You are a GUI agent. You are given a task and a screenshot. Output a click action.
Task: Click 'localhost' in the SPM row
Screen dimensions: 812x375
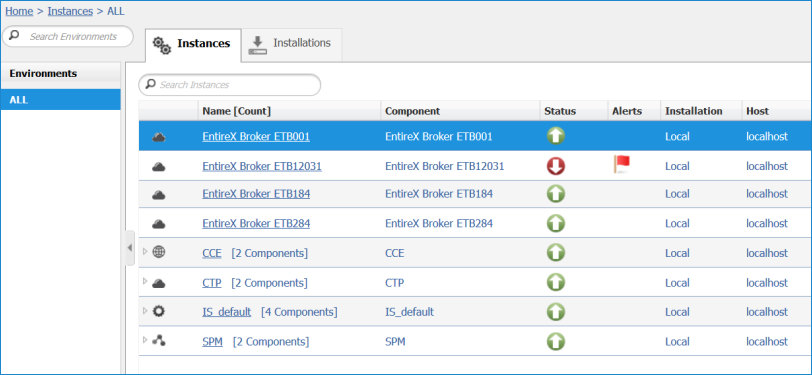[x=766, y=342]
